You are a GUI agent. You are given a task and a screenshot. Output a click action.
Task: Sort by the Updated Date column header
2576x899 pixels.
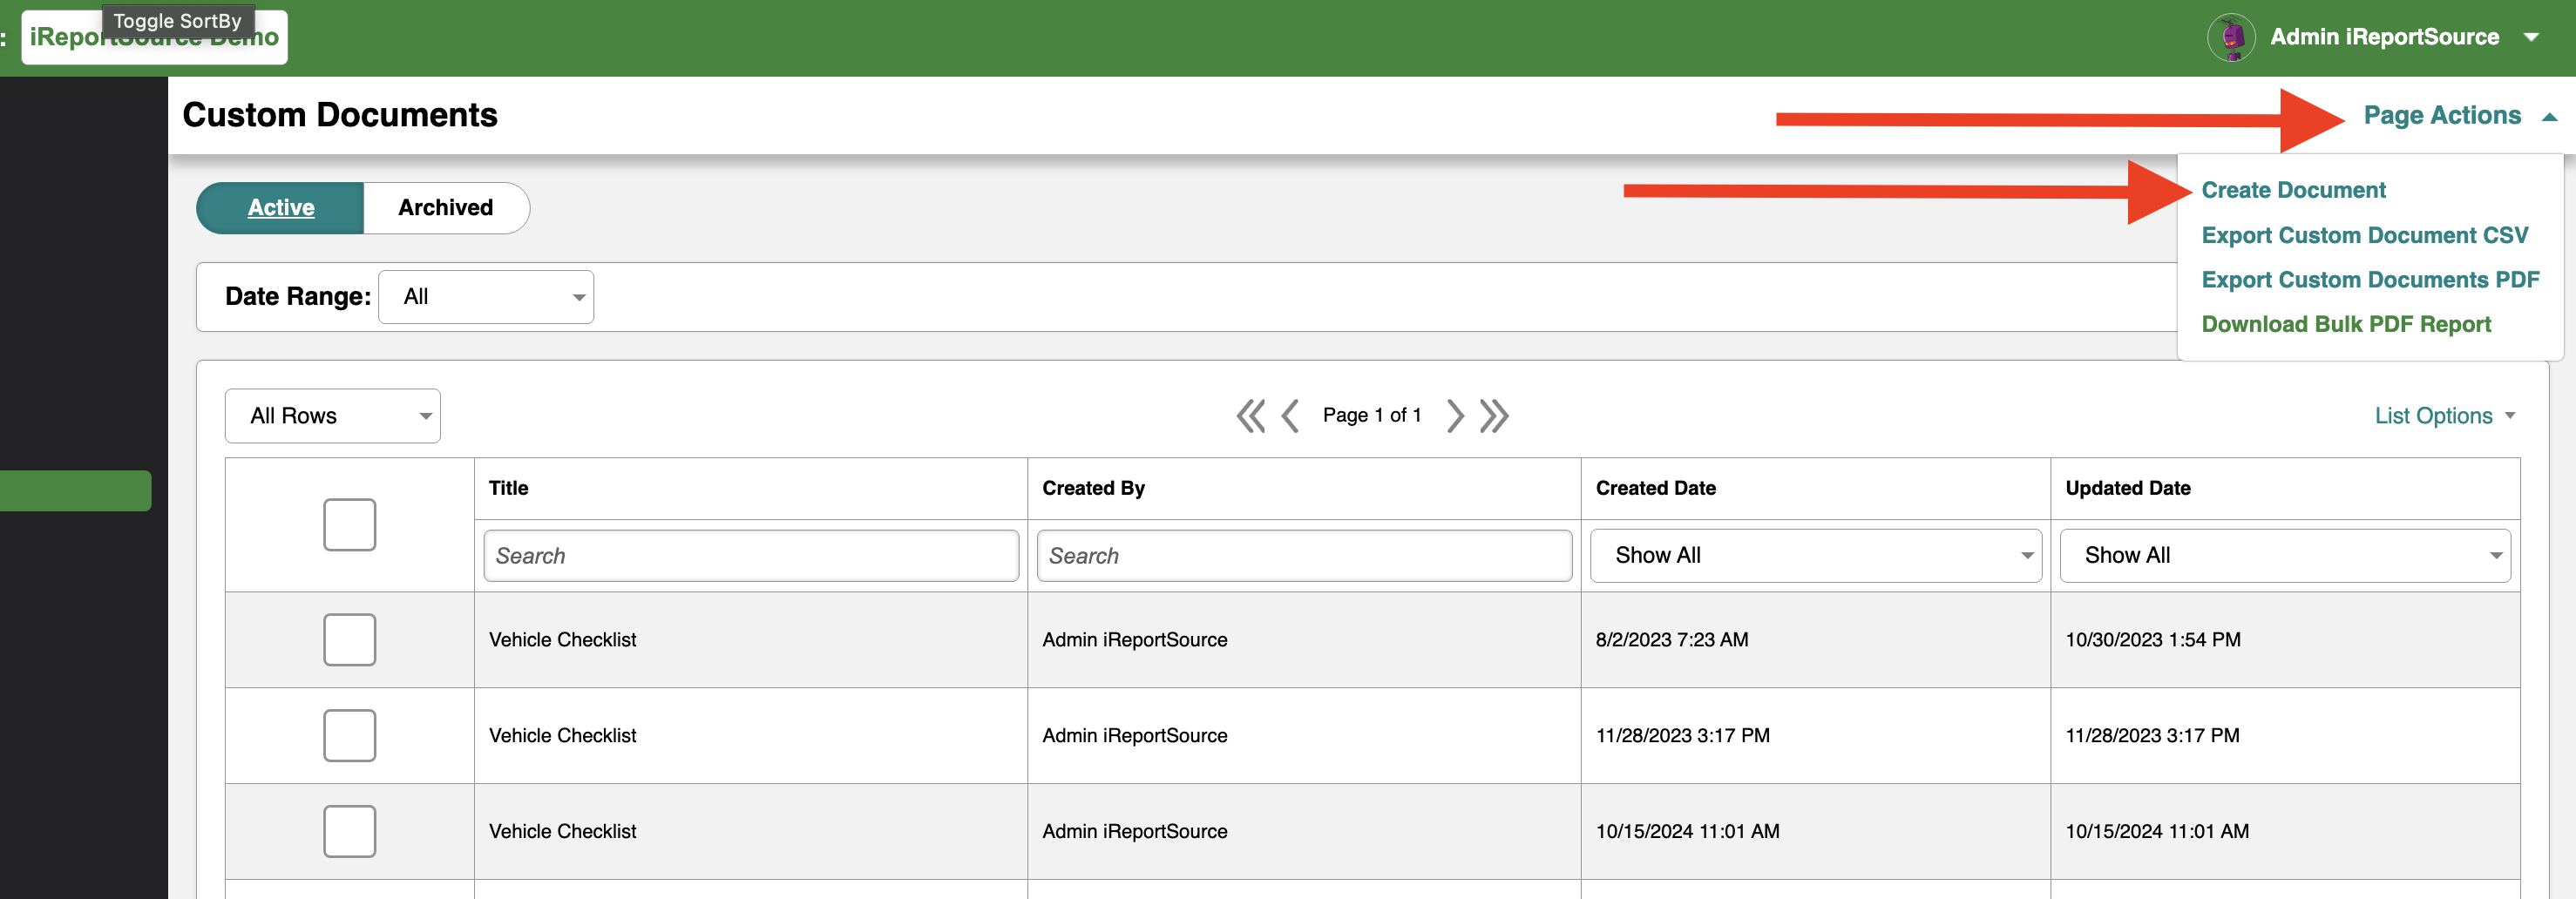point(2127,488)
